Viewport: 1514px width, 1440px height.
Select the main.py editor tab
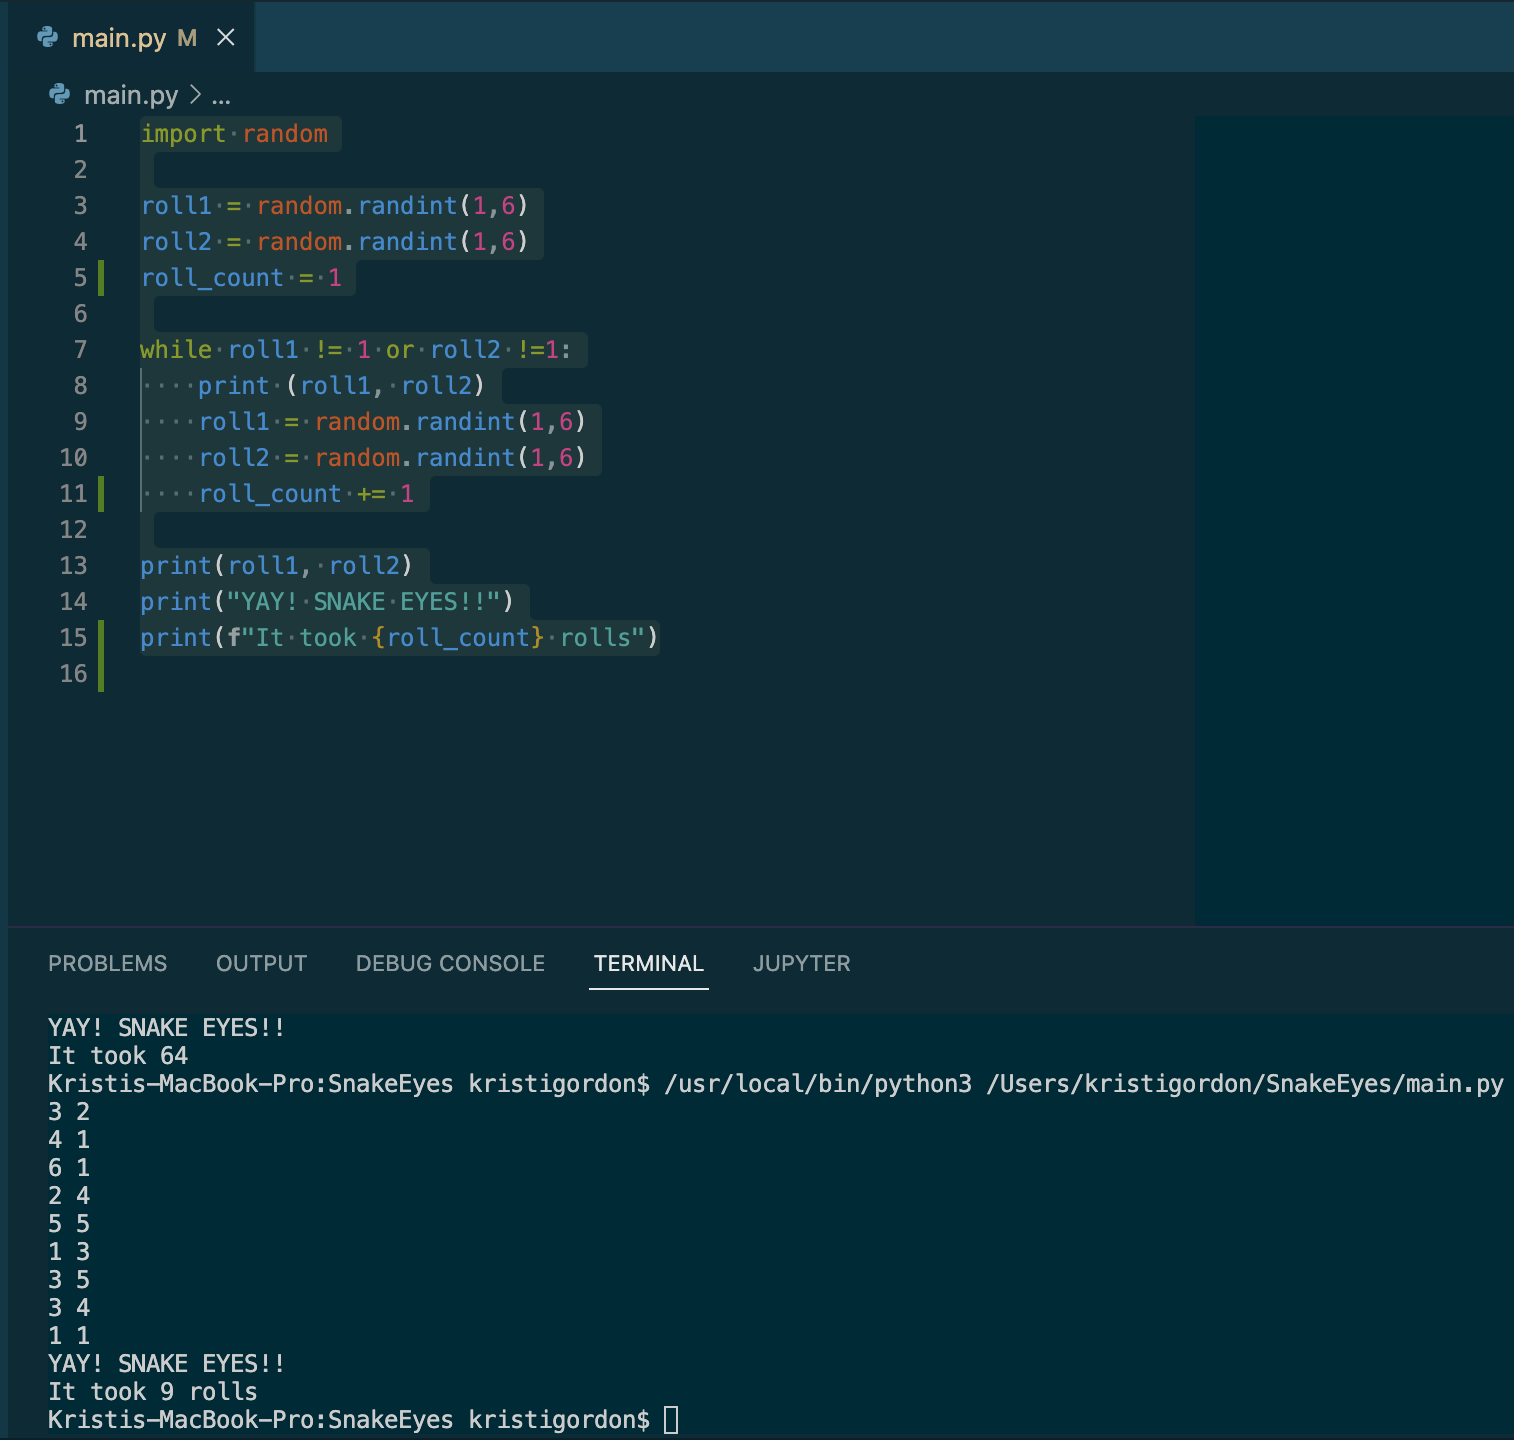click(x=120, y=37)
